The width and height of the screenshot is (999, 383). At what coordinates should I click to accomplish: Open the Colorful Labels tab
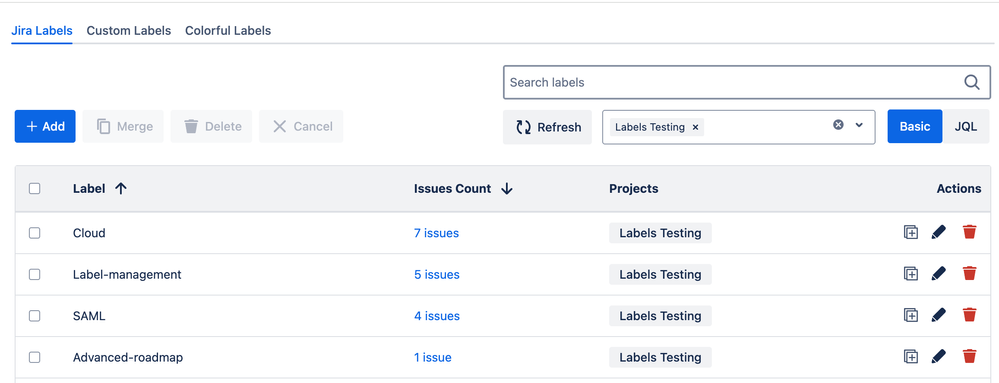coord(228,31)
